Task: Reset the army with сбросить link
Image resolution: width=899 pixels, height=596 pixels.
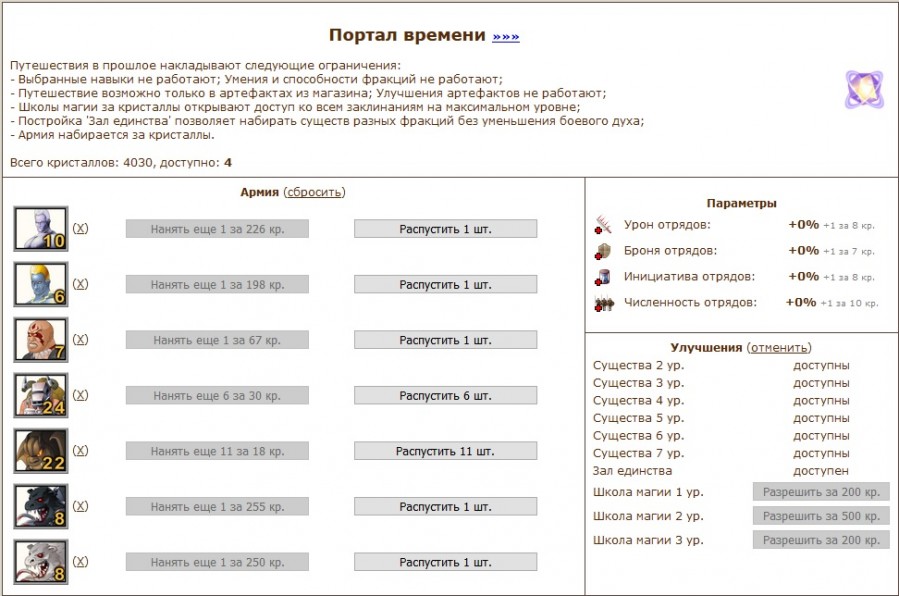Action: click(x=314, y=192)
